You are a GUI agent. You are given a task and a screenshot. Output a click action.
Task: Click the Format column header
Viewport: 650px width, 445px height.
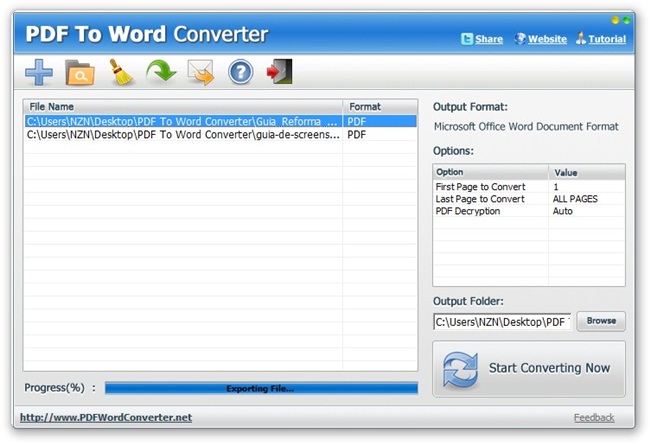coord(380,107)
